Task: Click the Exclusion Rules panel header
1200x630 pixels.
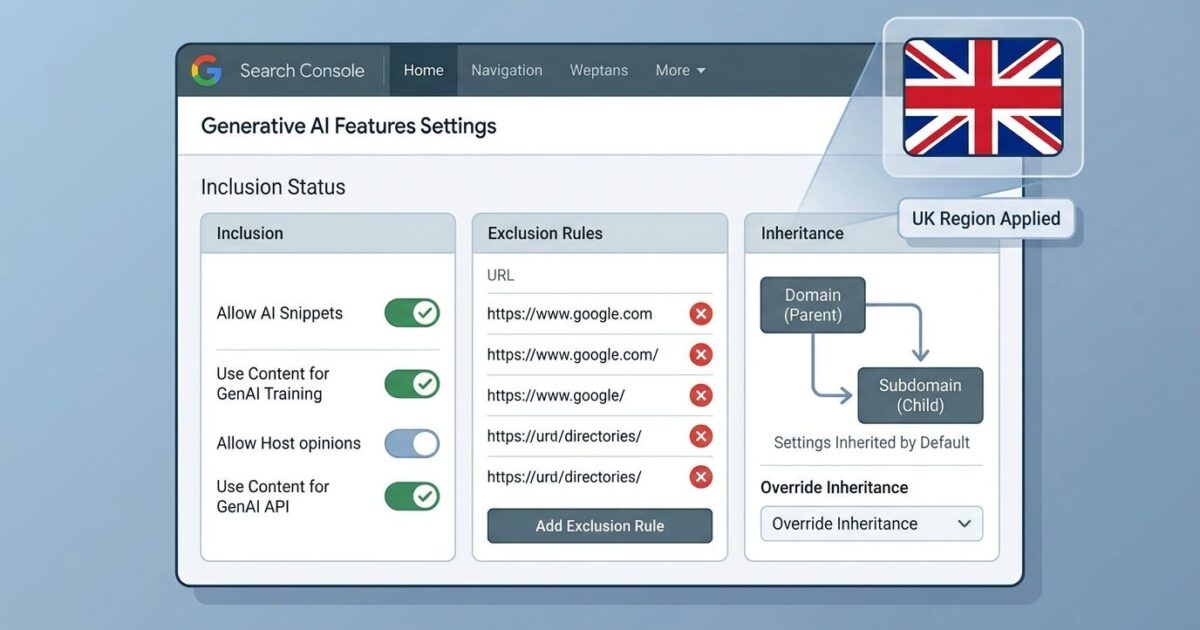Action: click(600, 233)
